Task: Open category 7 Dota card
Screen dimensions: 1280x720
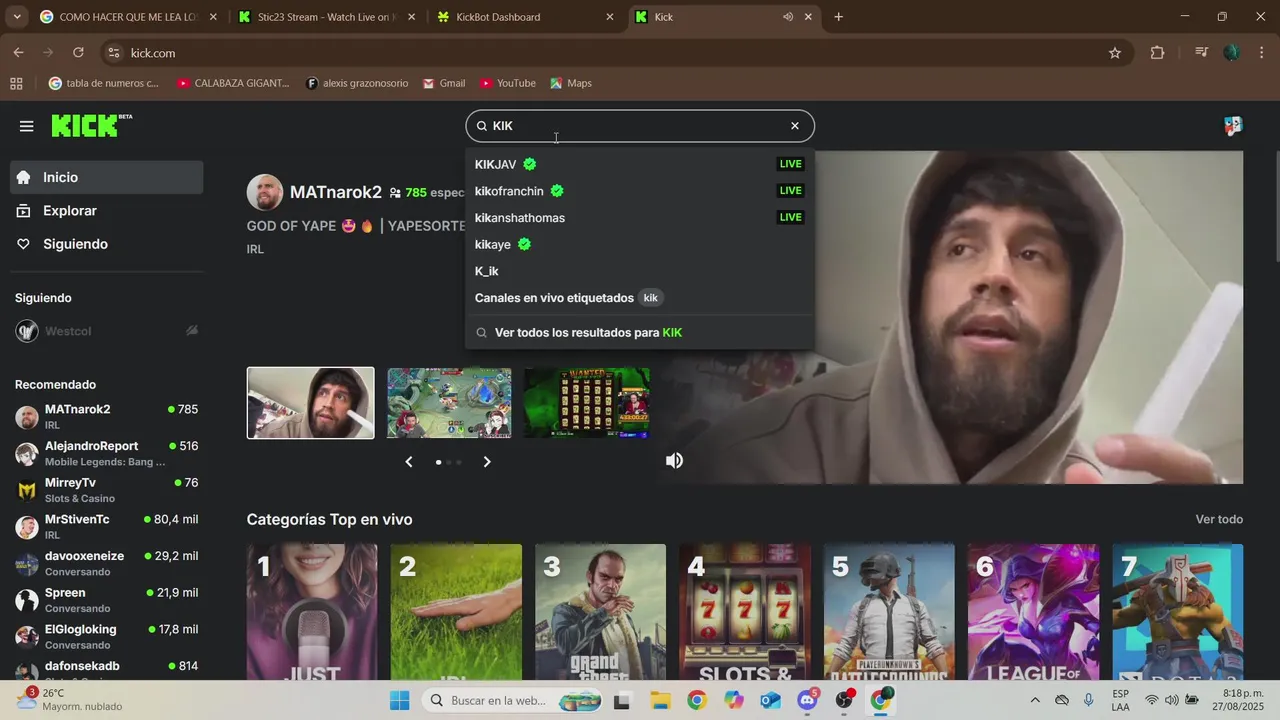Action: (x=1178, y=612)
